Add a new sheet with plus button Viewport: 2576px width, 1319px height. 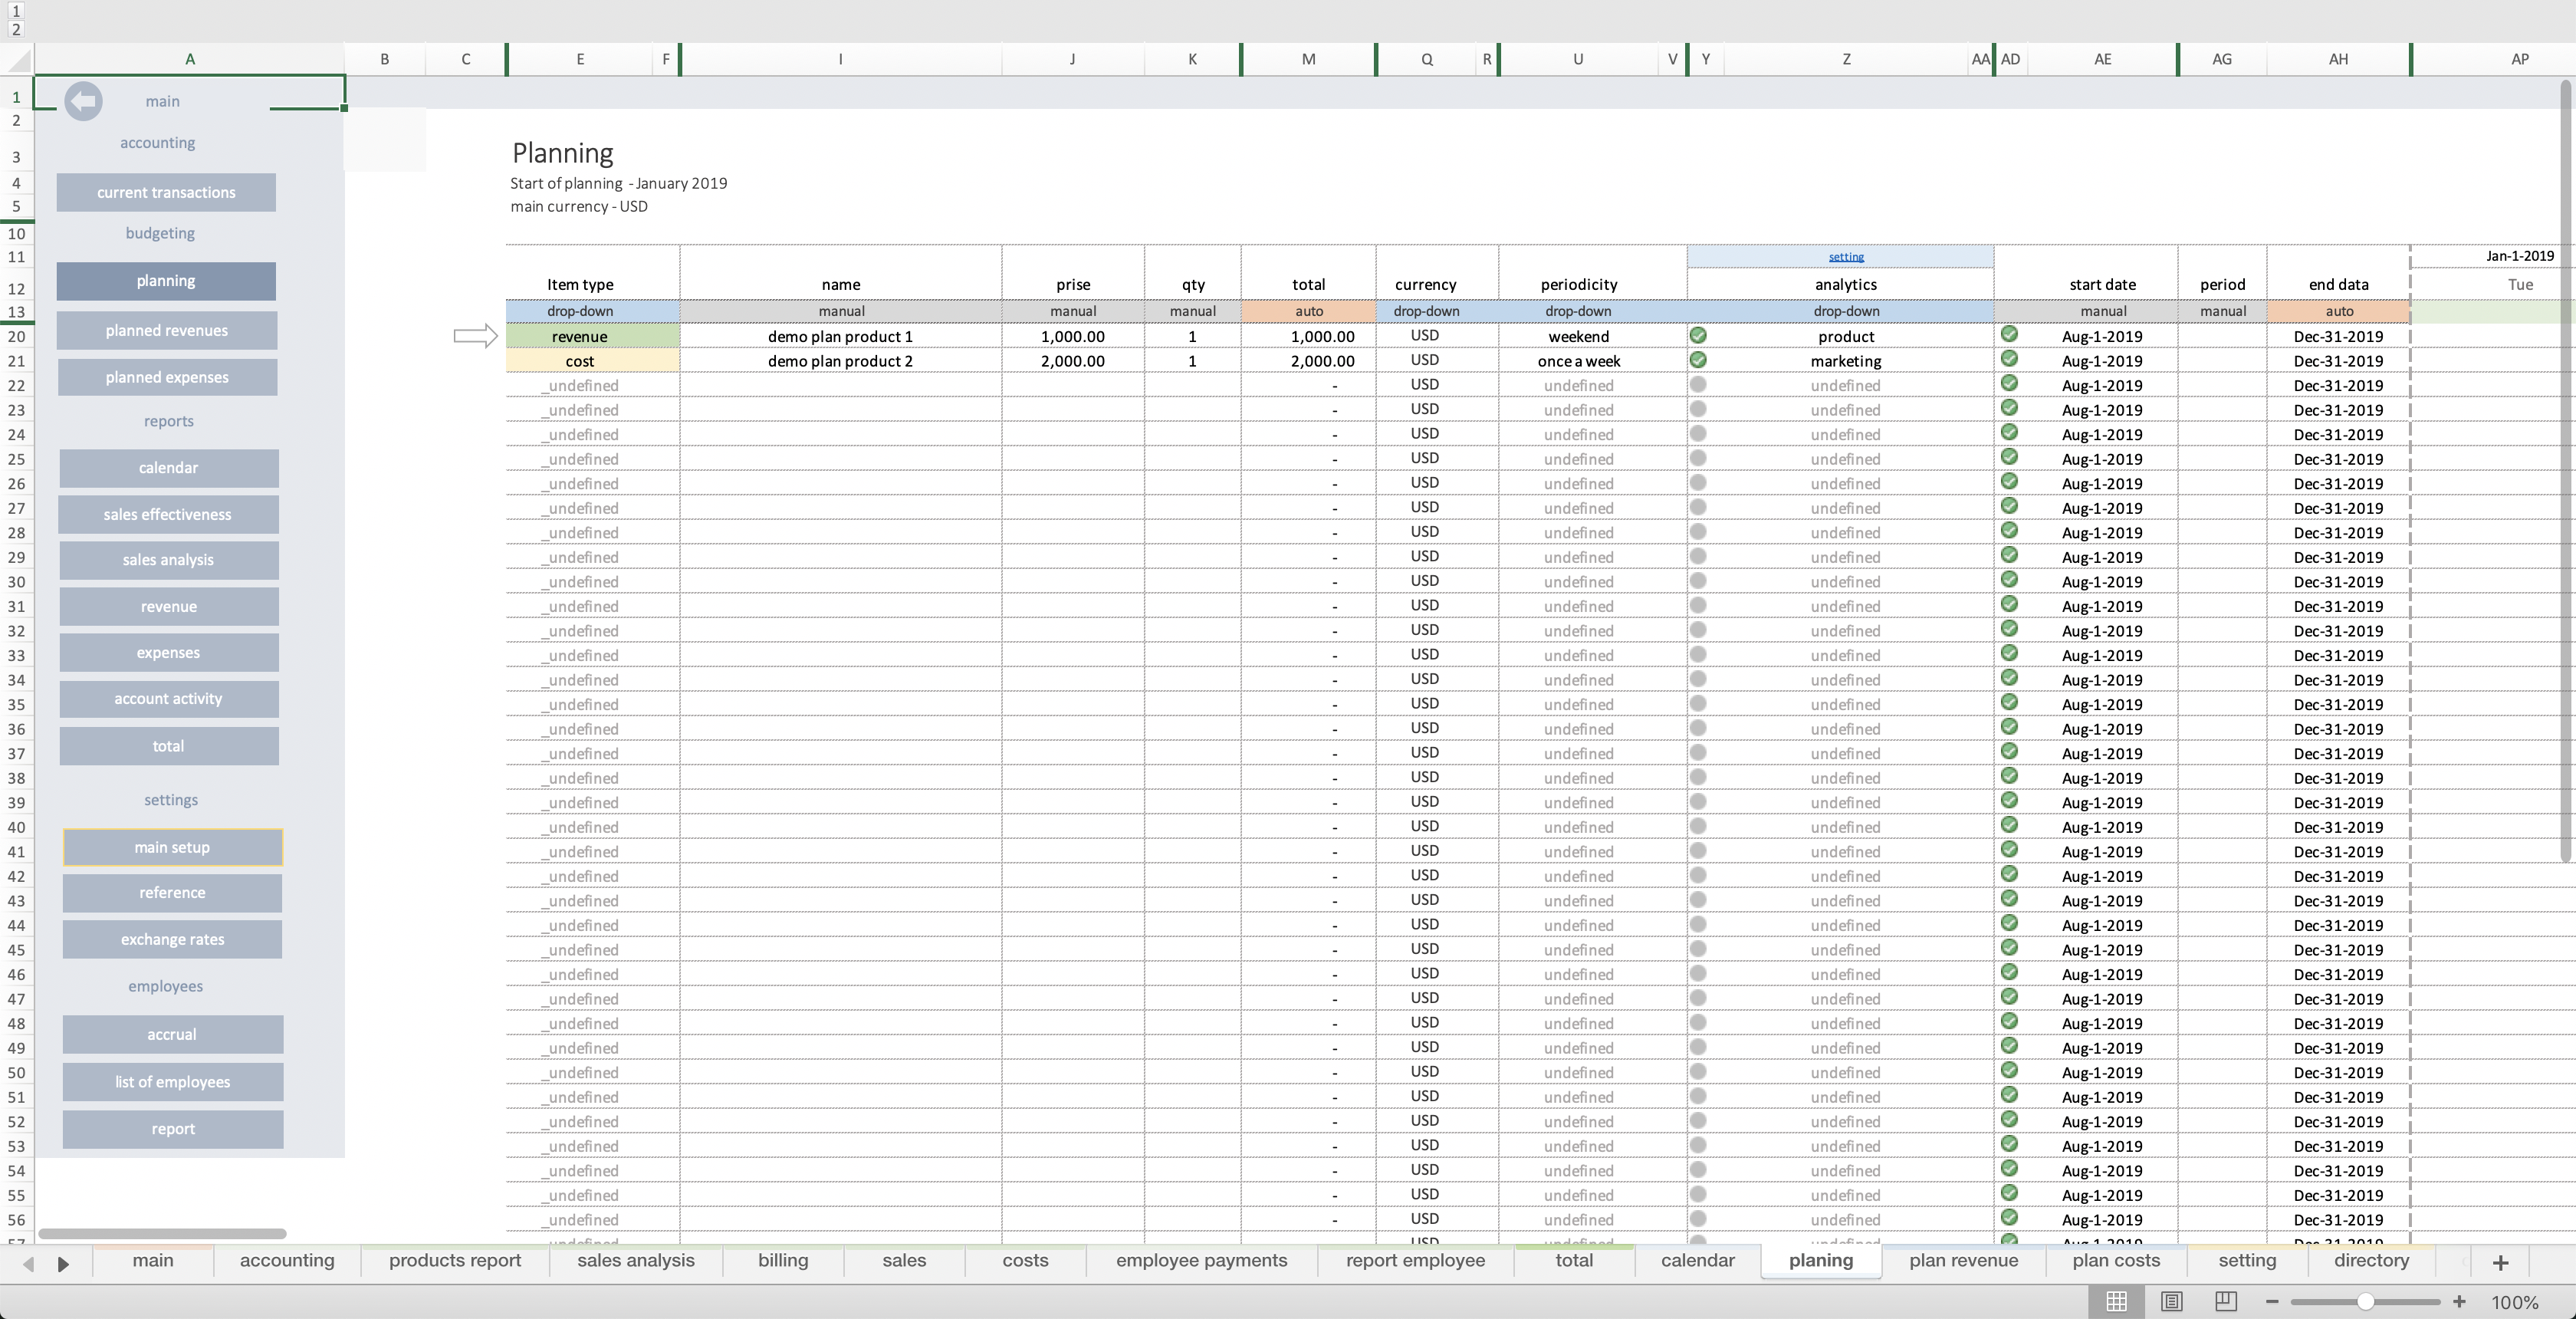click(x=2500, y=1262)
